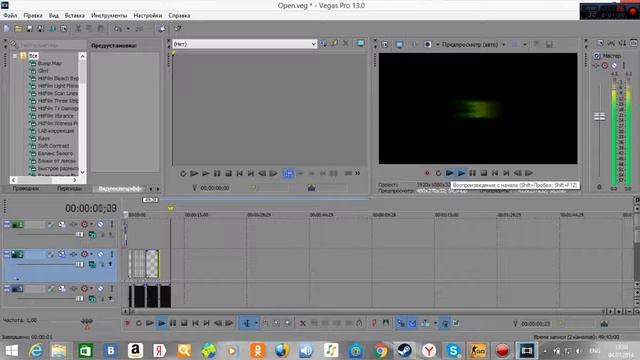640x360 pixels.
Task: Click External Monitor icon in video preview toolbar
Action: tap(399, 44)
